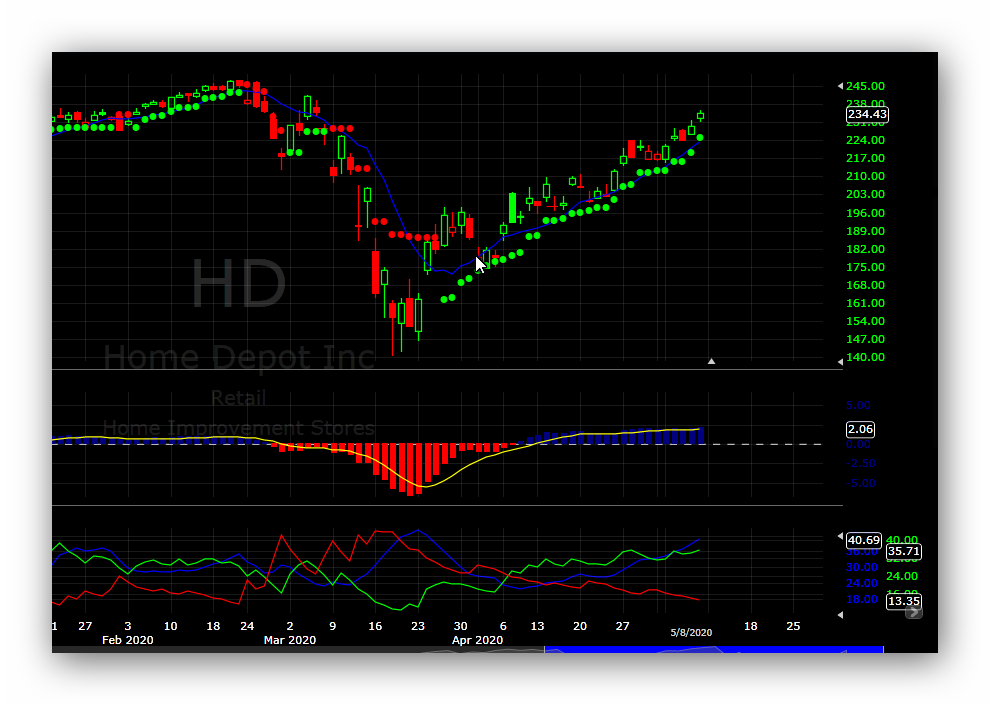Click the 196.00 price axis value

coord(865,213)
